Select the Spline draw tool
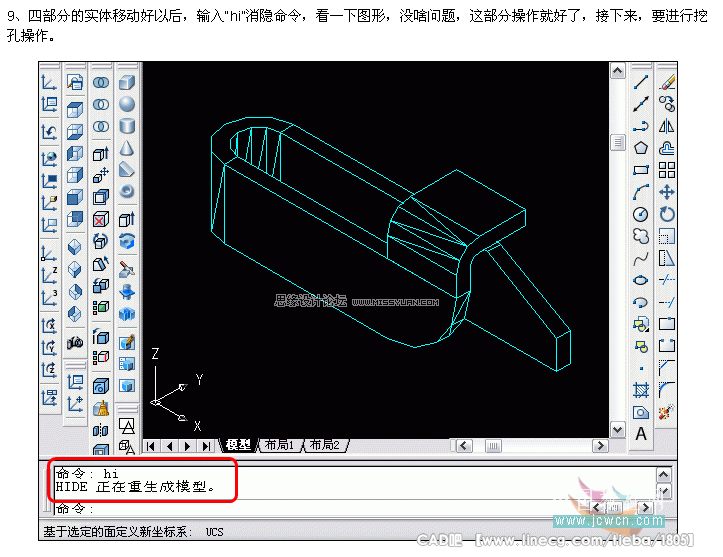The image size is (723, 557). pos(641,258)
